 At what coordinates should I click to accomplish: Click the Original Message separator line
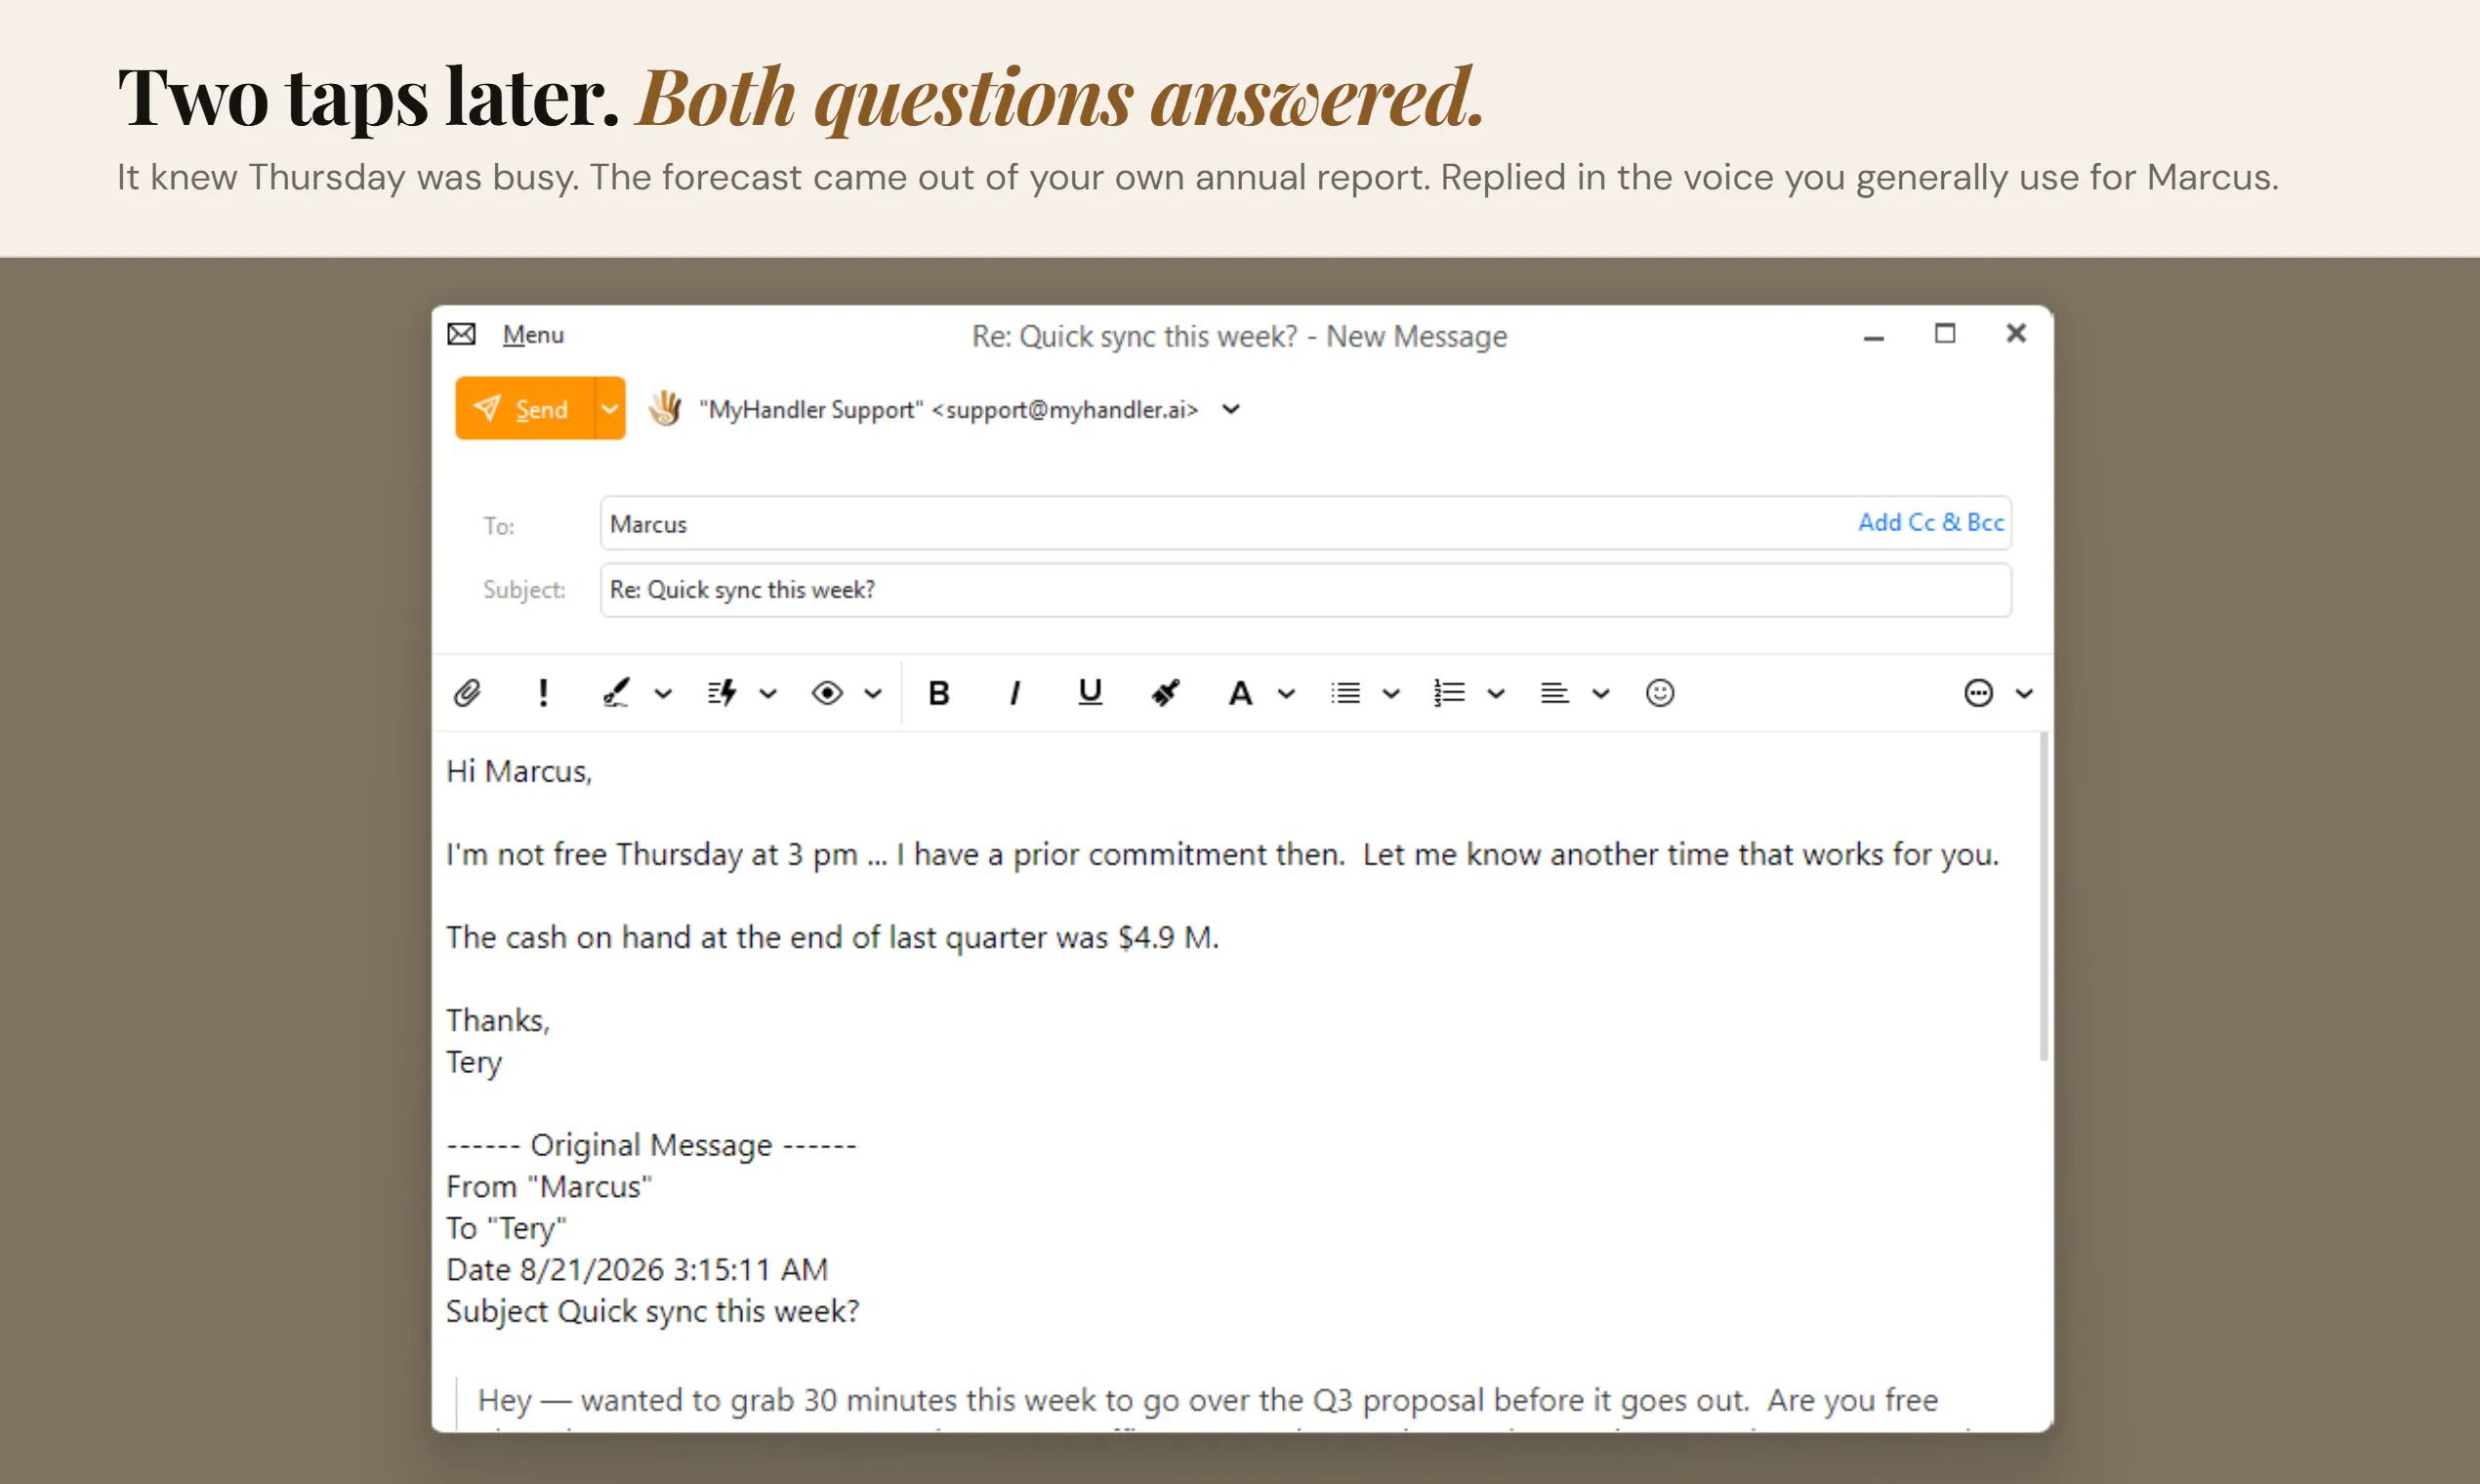pos(651,1145)
